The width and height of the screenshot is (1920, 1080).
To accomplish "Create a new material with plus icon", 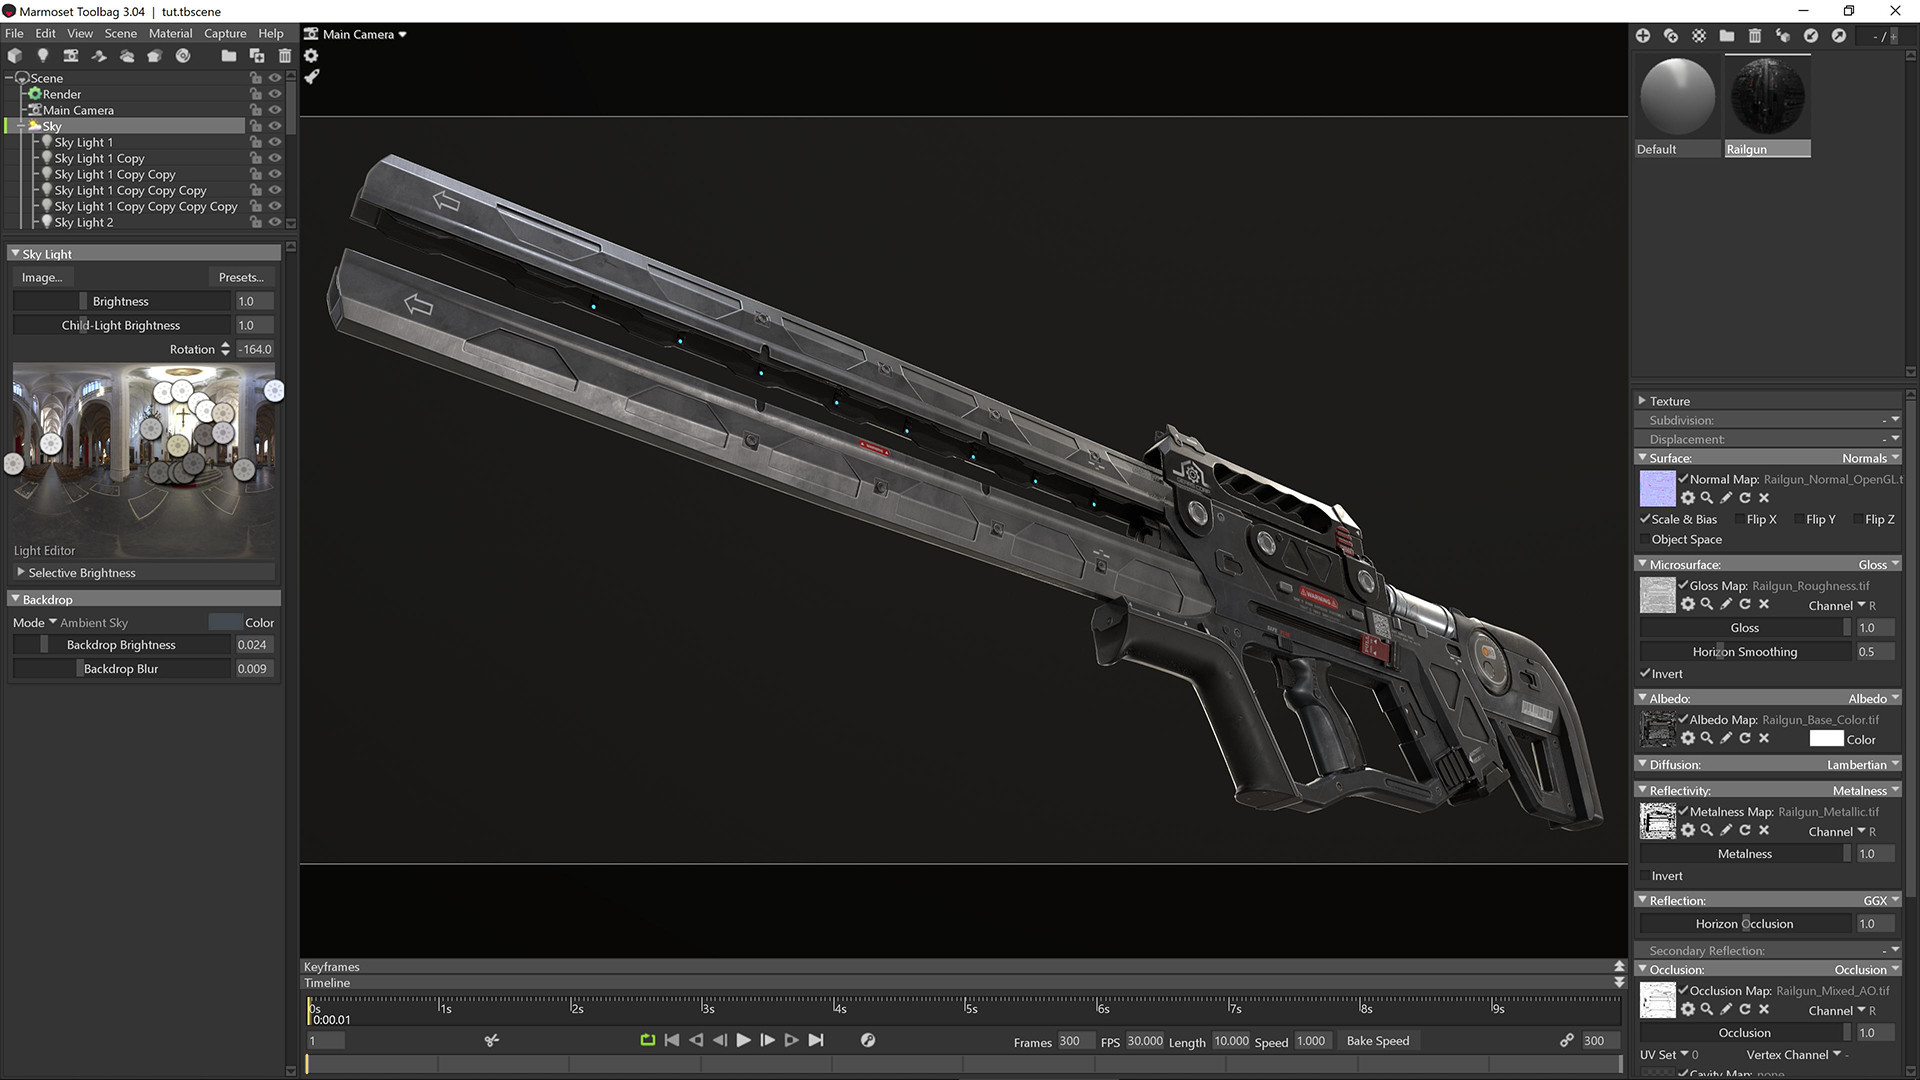I will (1643, 36).
